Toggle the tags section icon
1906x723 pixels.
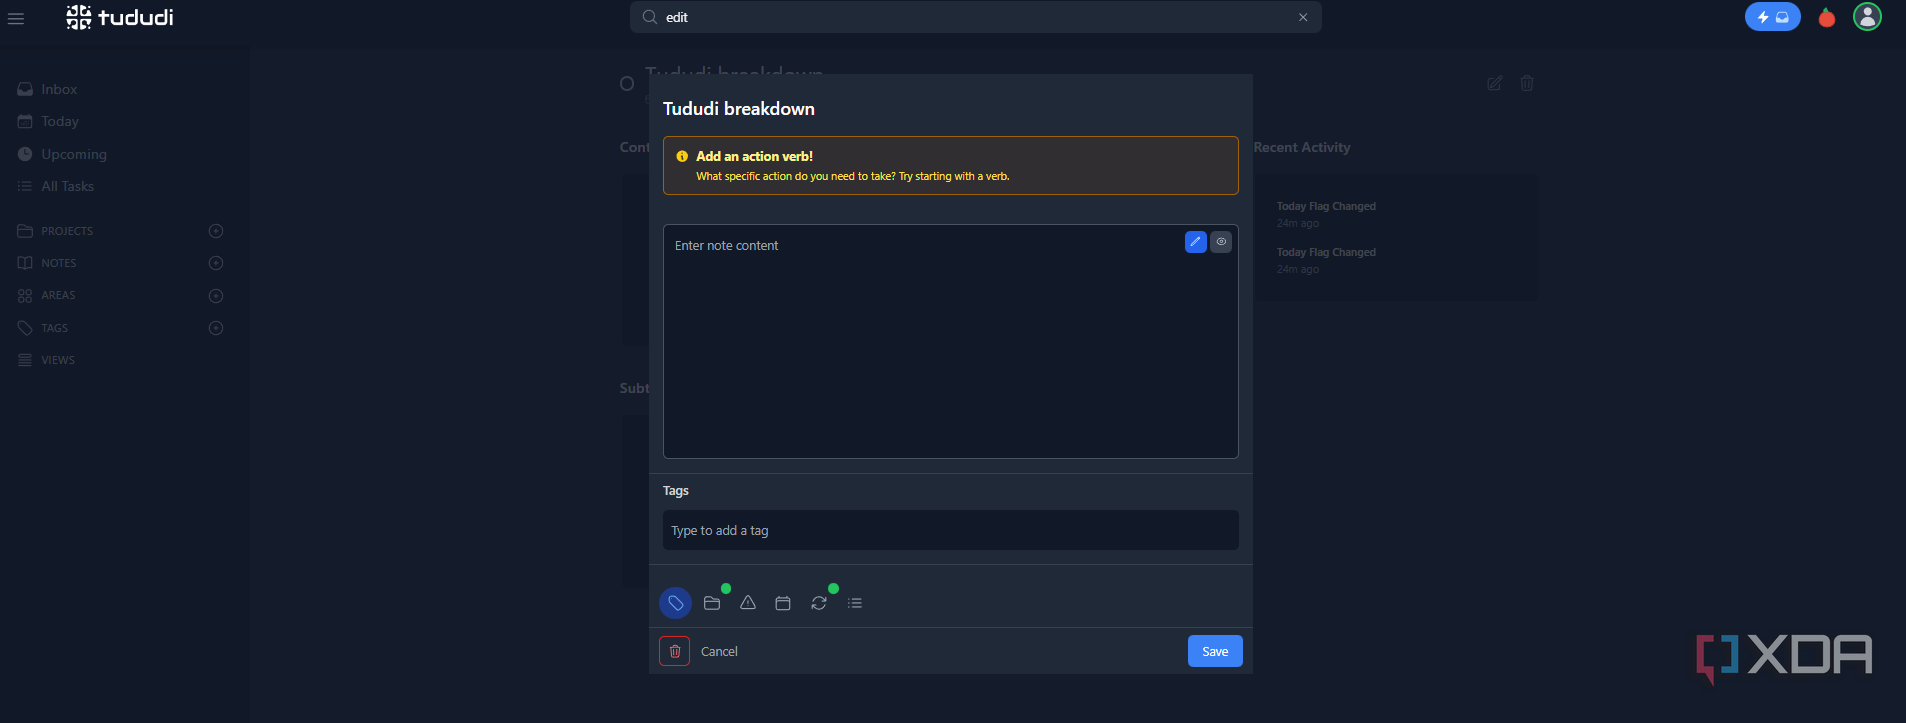676,603
